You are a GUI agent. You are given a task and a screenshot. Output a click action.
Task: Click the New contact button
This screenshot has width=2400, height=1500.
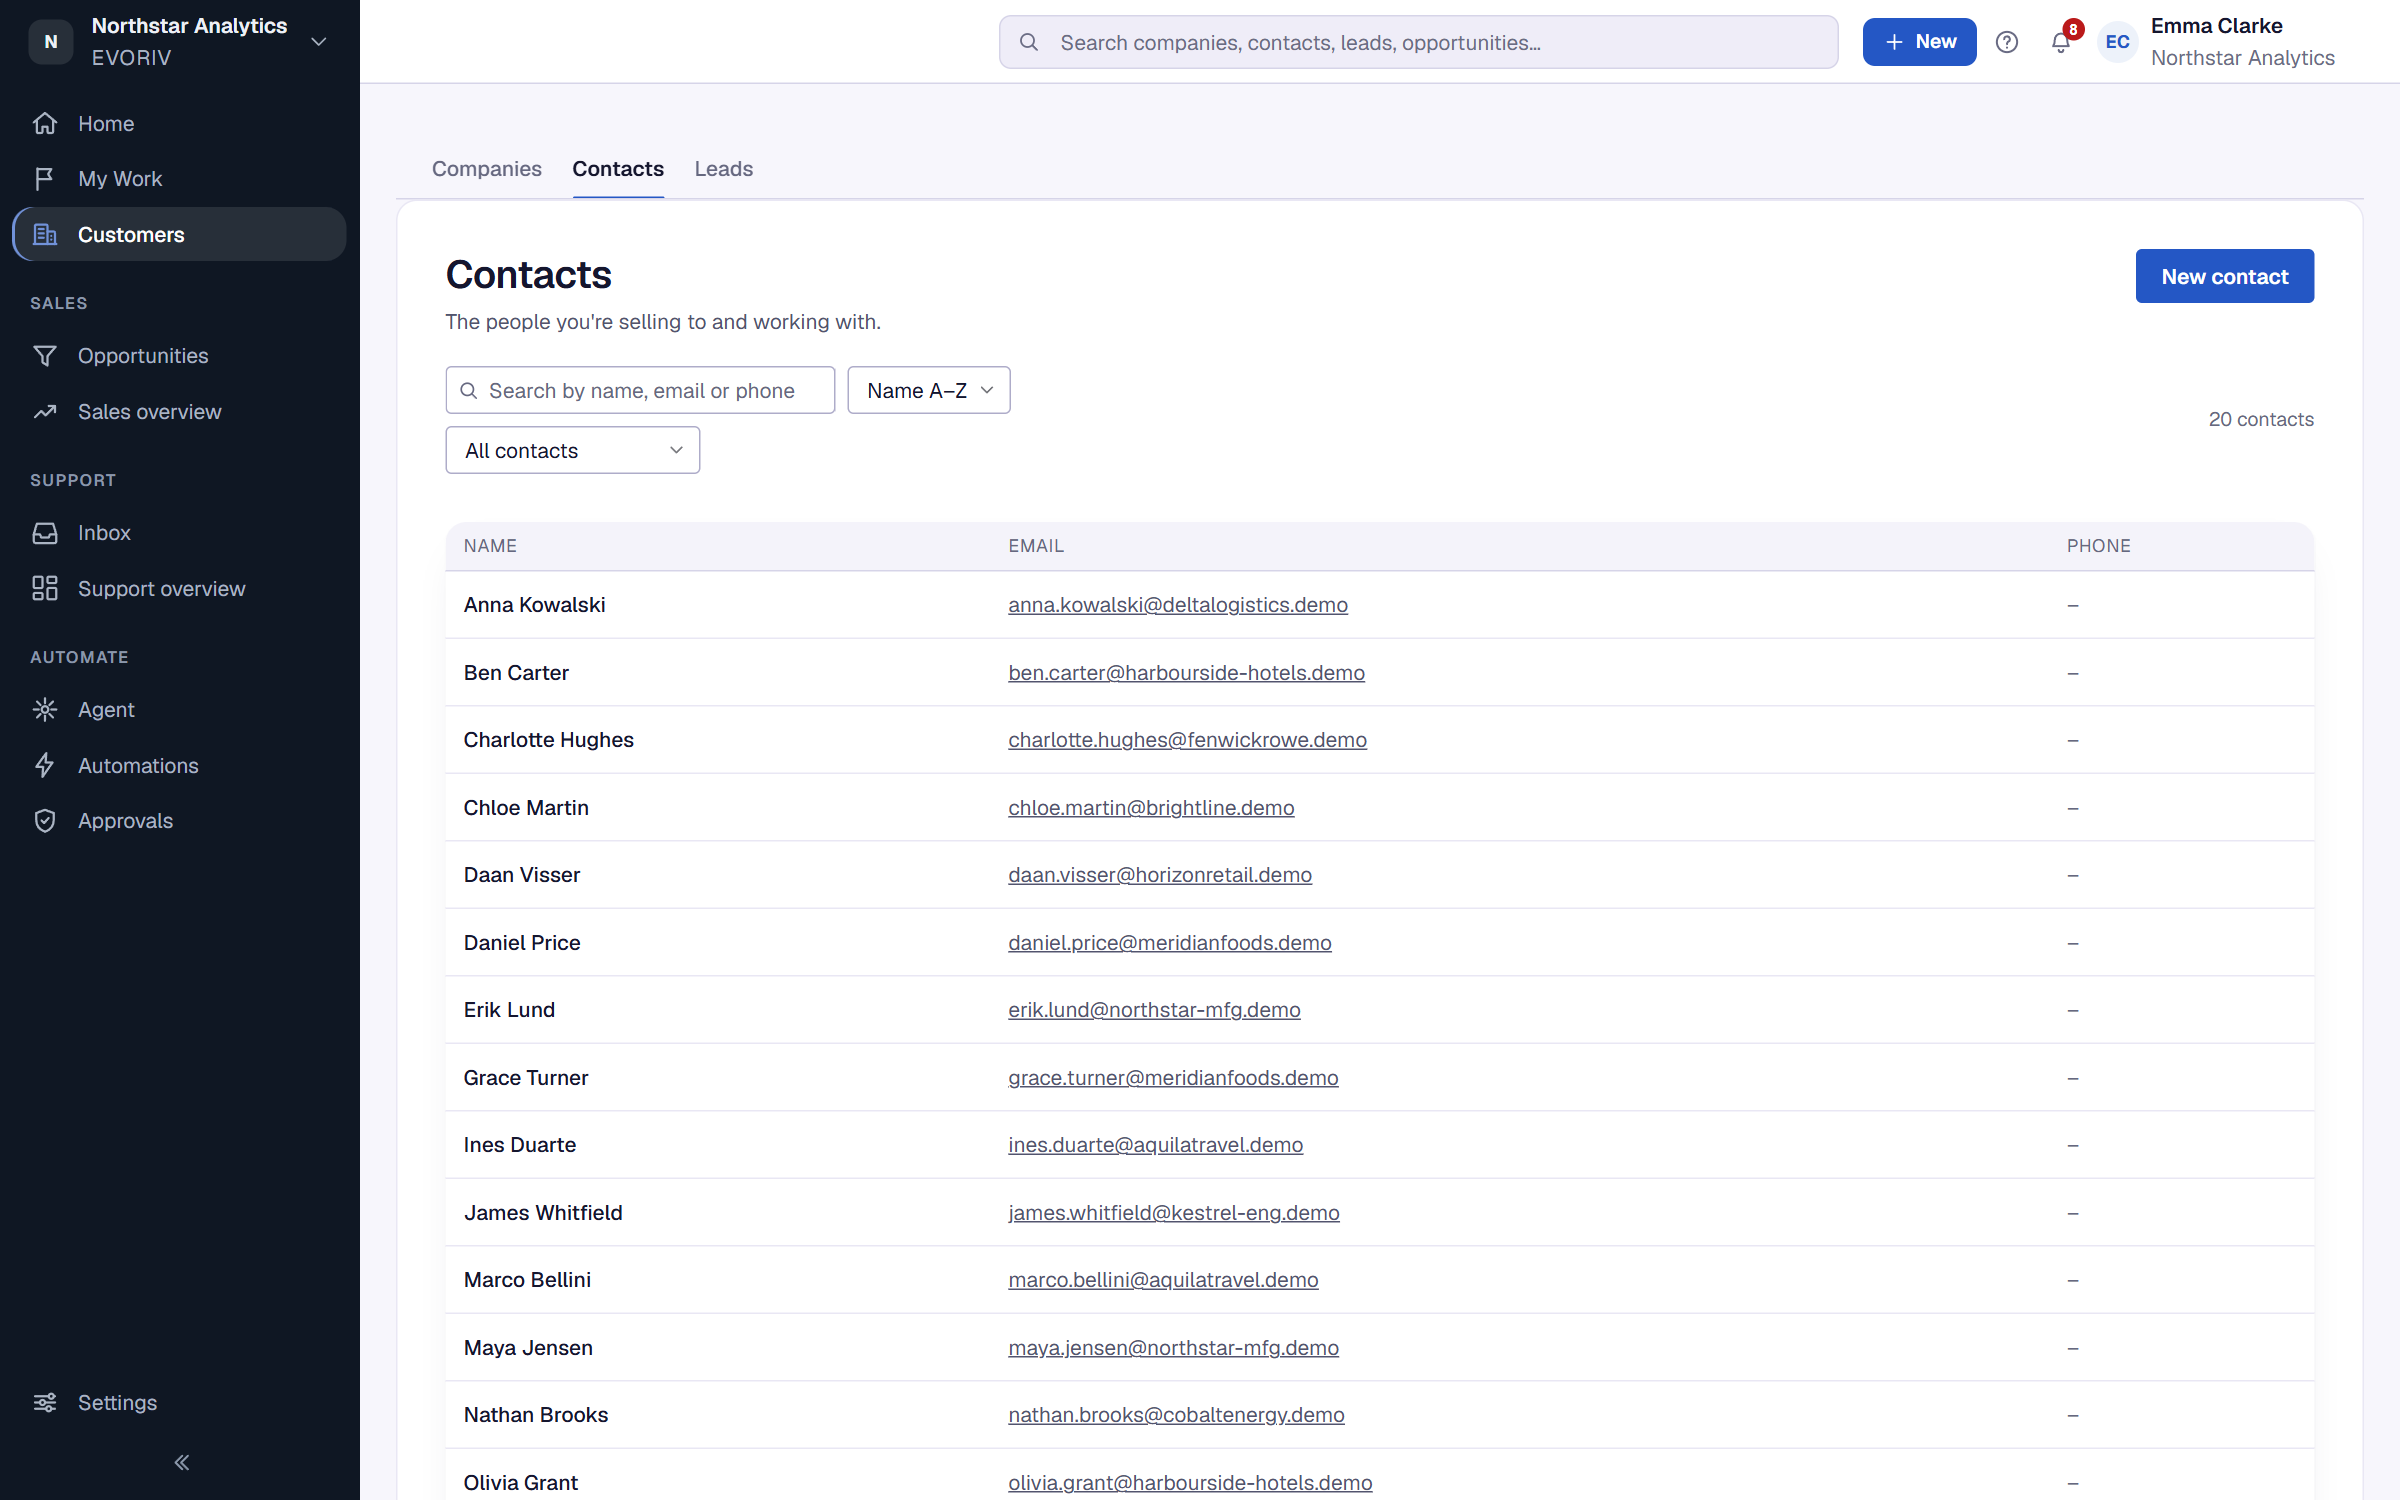pyautogui.click(x=2225, y=276)
